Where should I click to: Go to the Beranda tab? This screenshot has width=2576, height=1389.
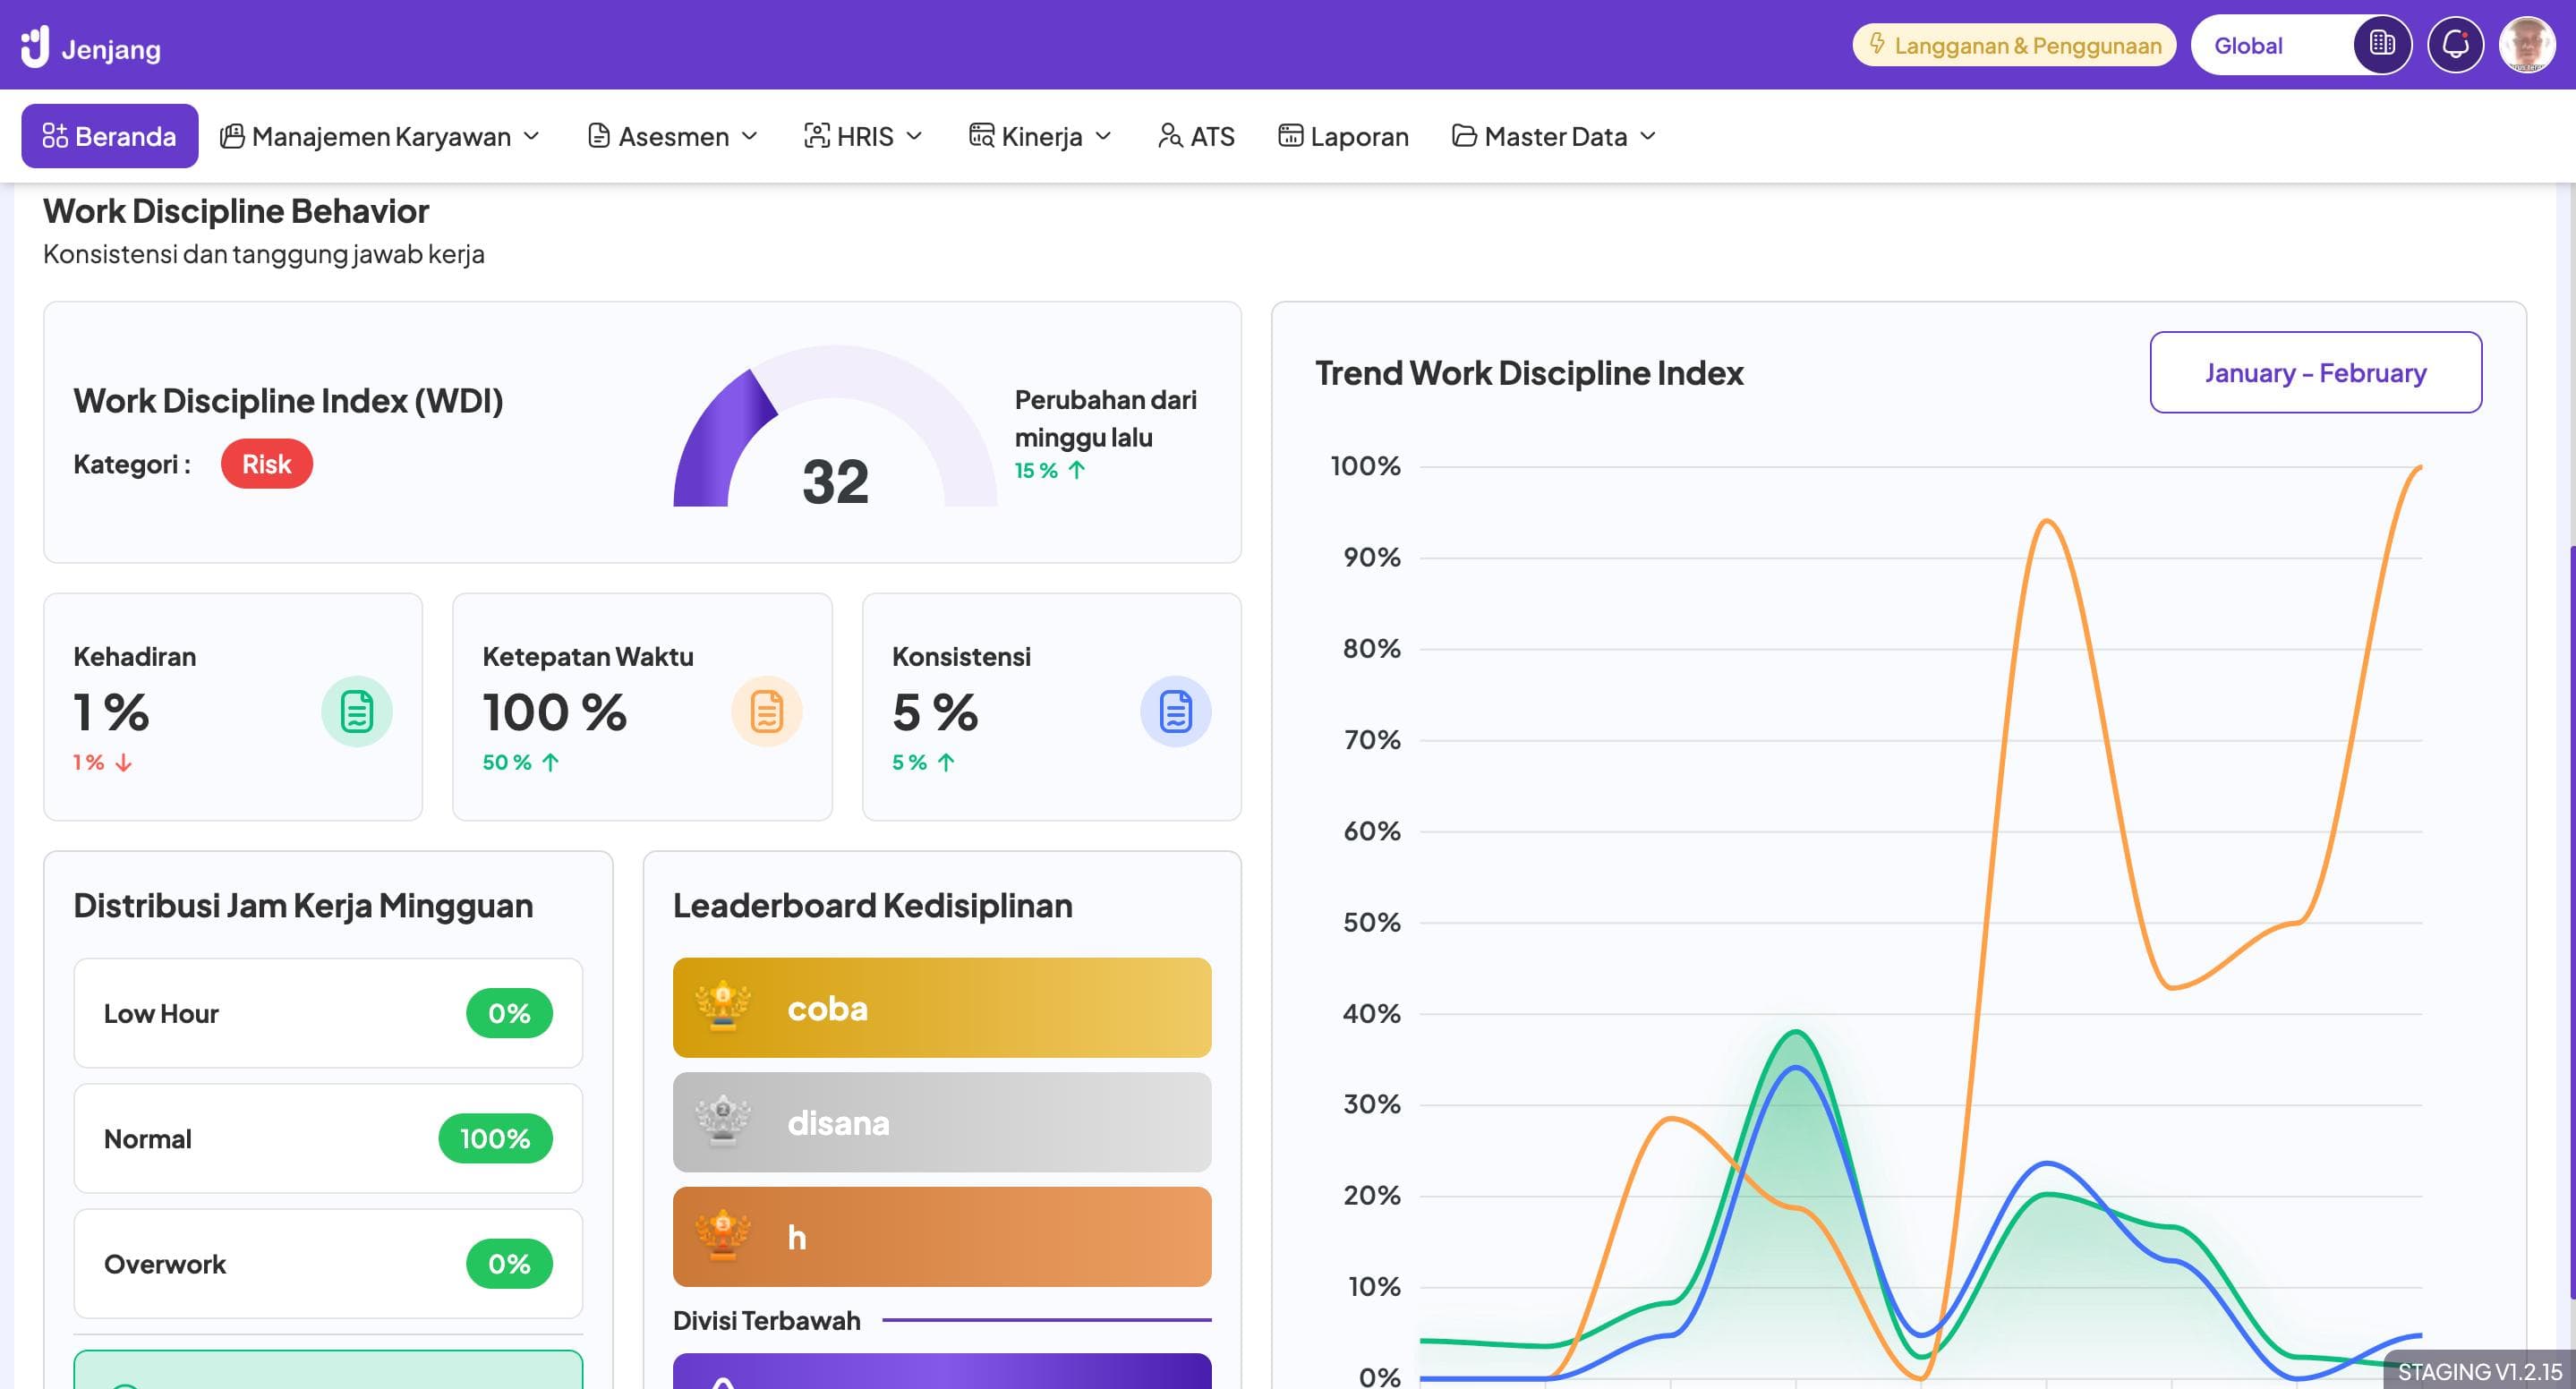[109, 136]
